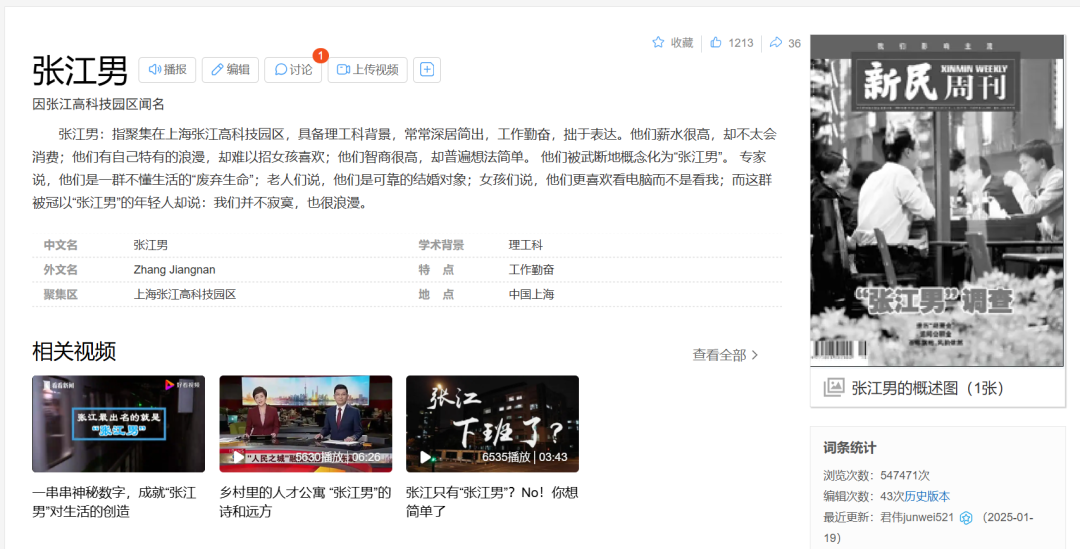Click editor name 君伟junwei521
This screenshot has height=549, width=1080.
(917, 517)
